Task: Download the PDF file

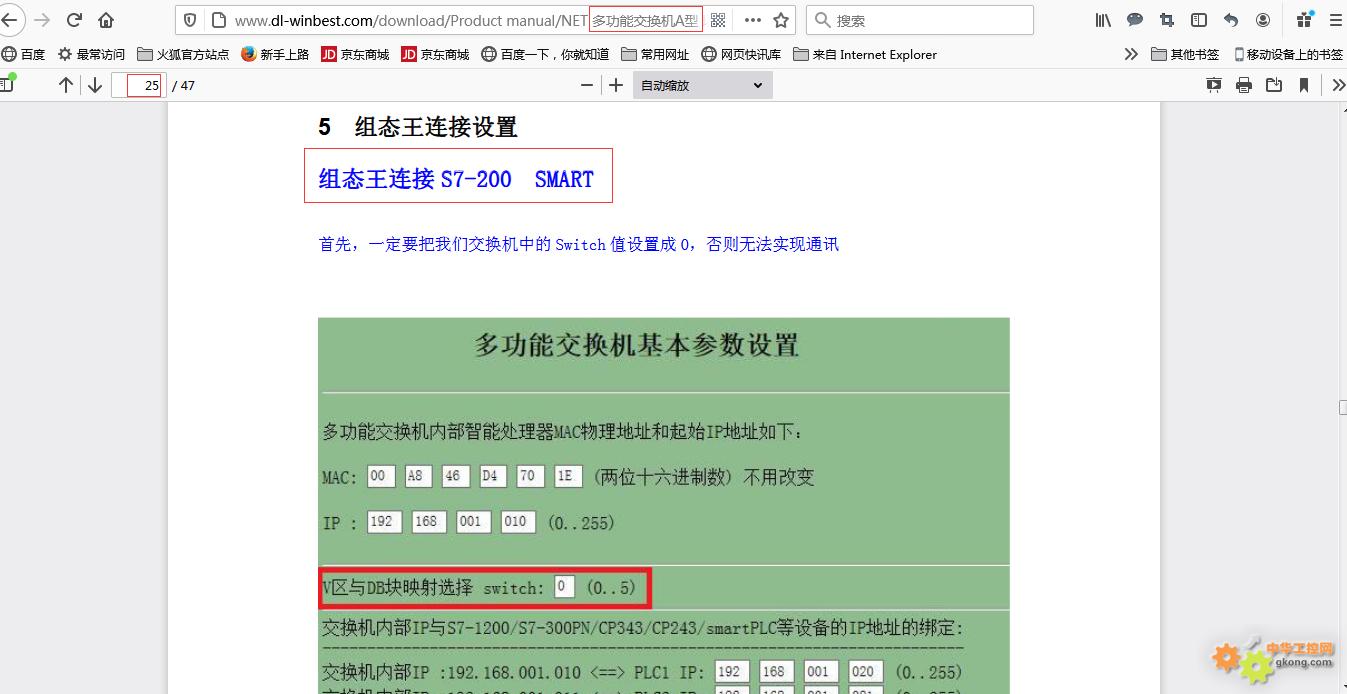Action: pyautogui.click(x=1274, y=85)
